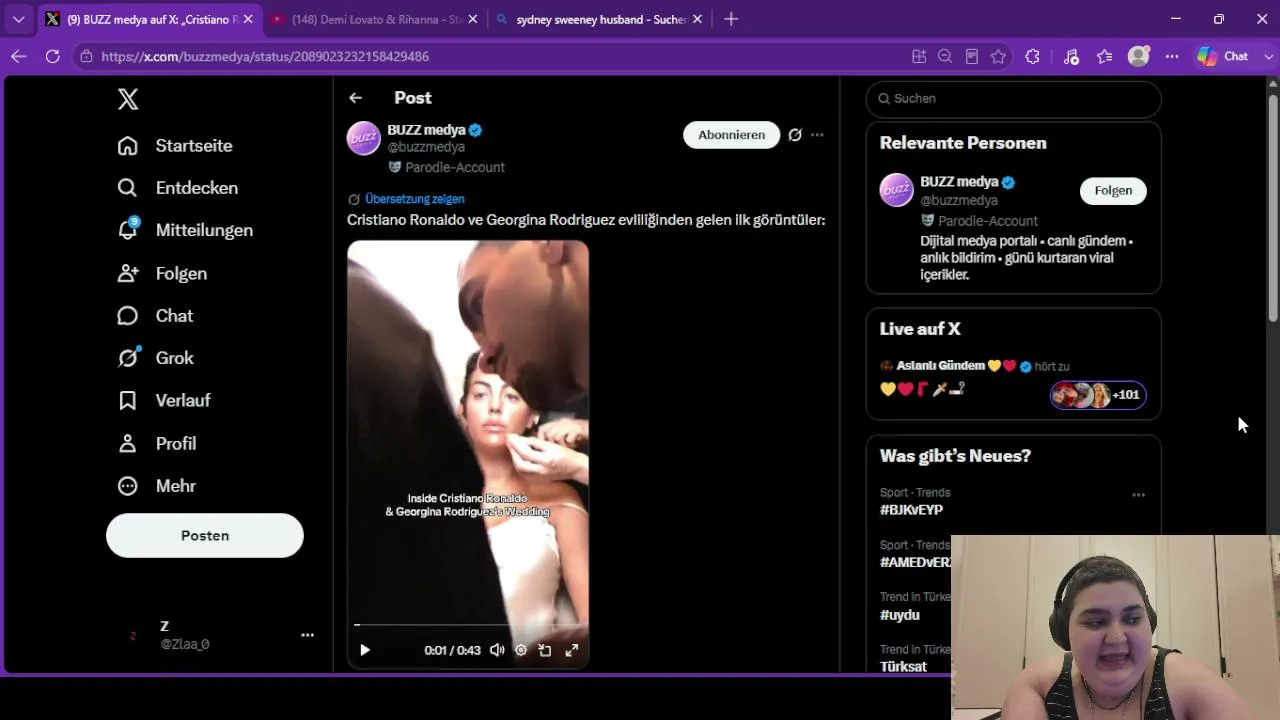Close the Demi Lovato & Rihanna tab
The height and width of the screenshot is (720, 1280).
point(473,19)
